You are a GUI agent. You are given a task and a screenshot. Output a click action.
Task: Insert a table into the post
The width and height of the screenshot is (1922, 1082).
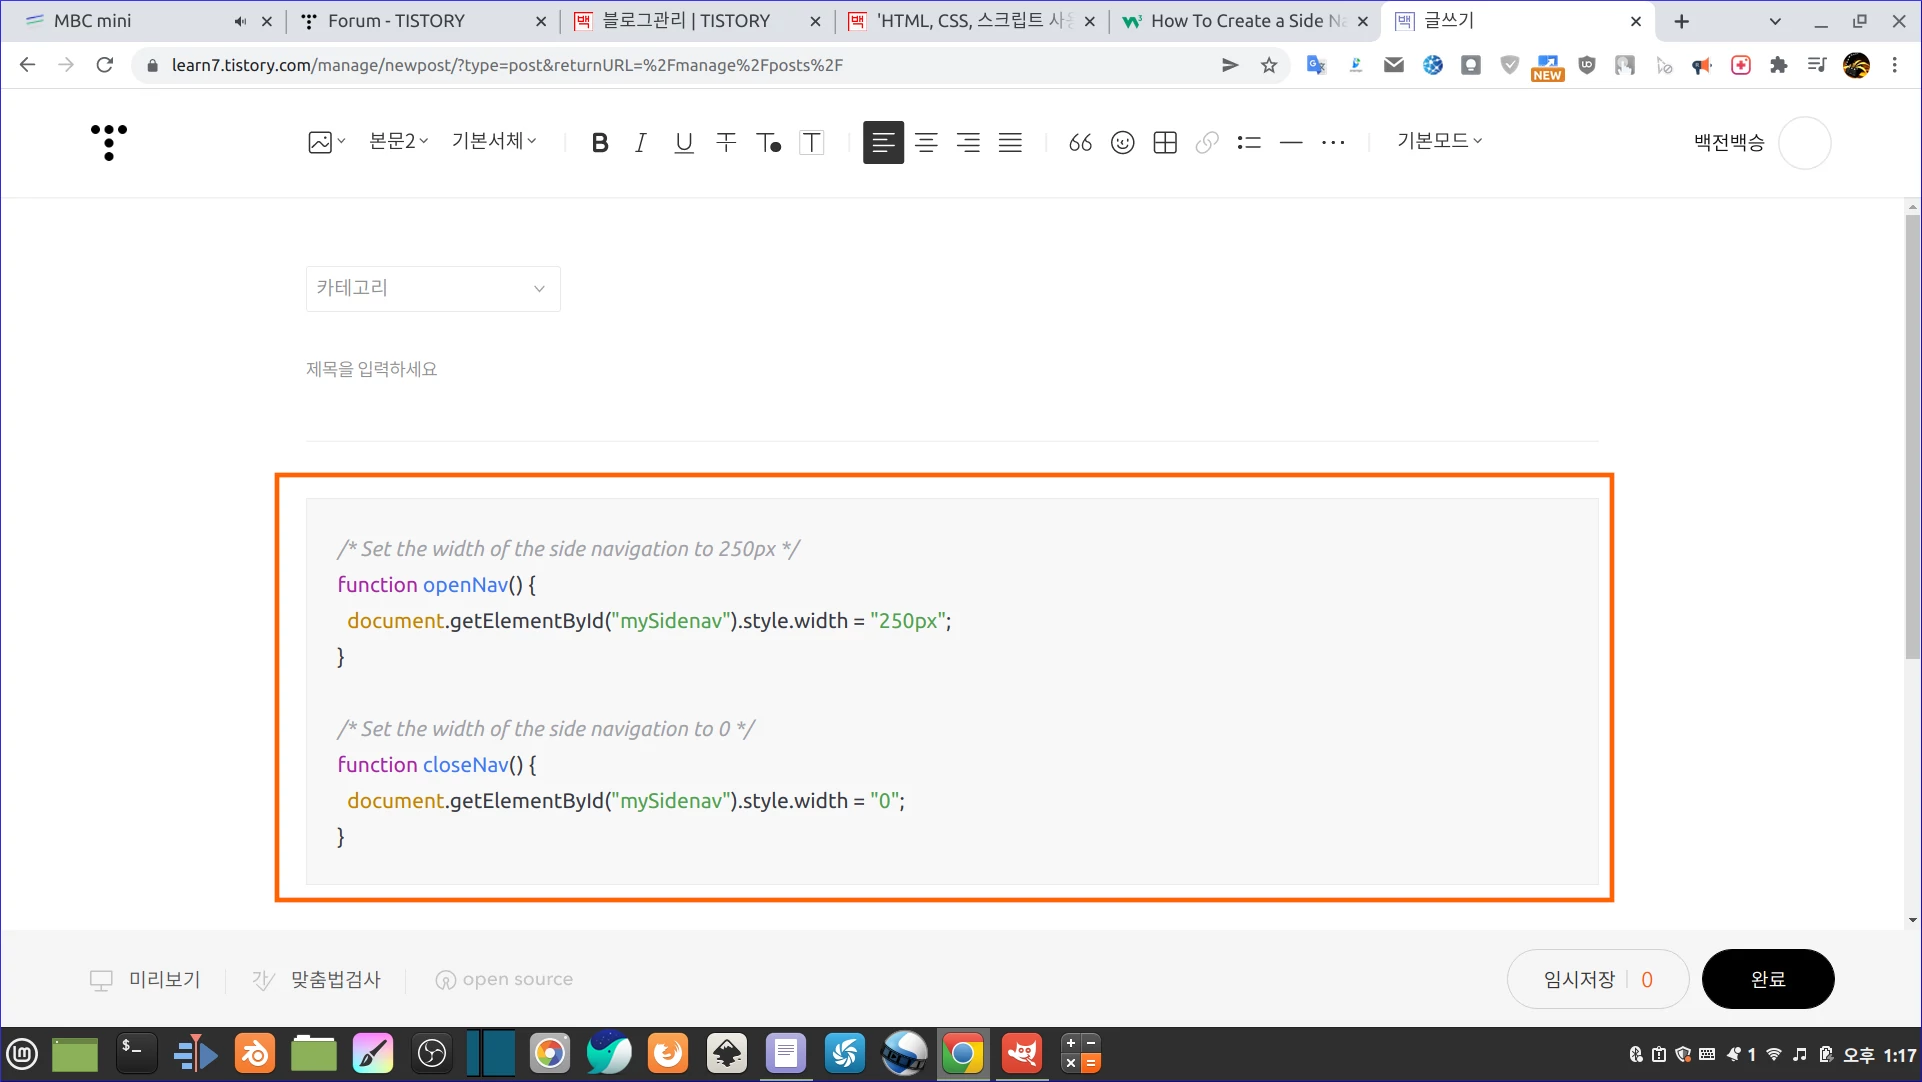click(1165, 143)
